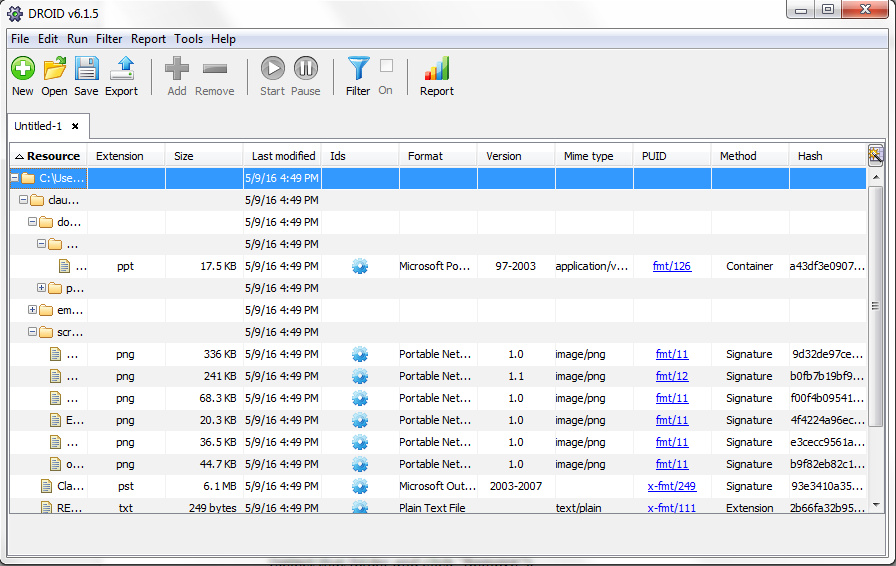Collapse the C:\Use... root folder
The image size is (896, 566).
click(x=15, y=178)
